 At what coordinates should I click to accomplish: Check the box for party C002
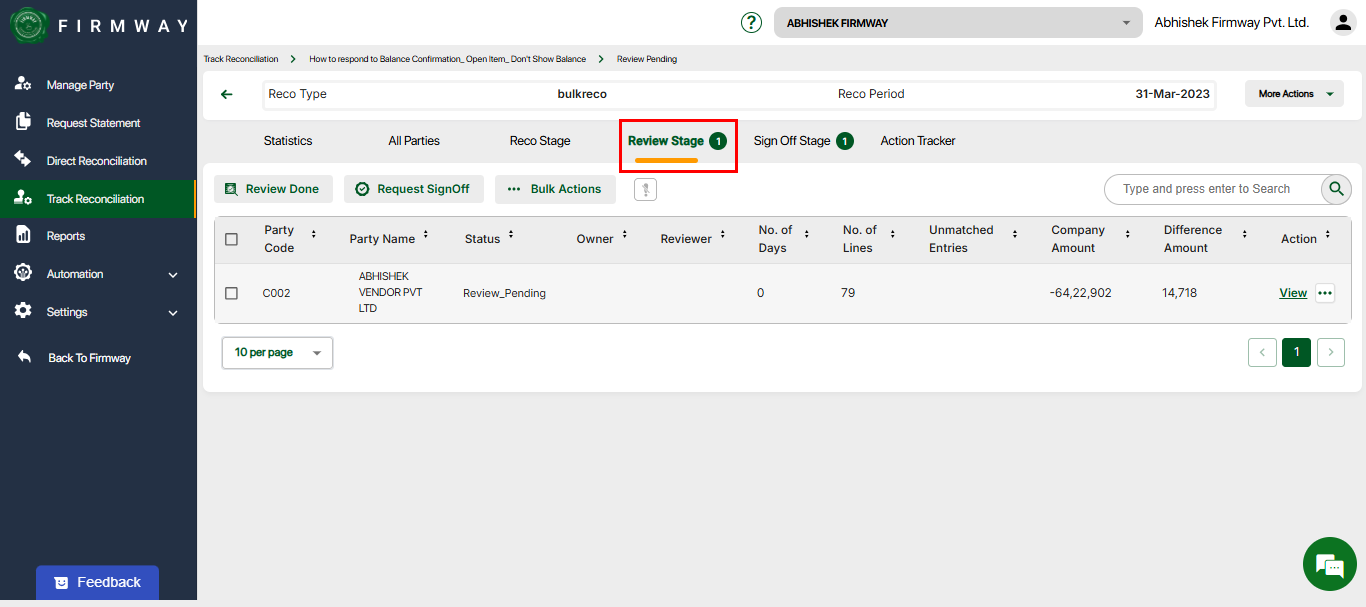click(x=232, y=293)
